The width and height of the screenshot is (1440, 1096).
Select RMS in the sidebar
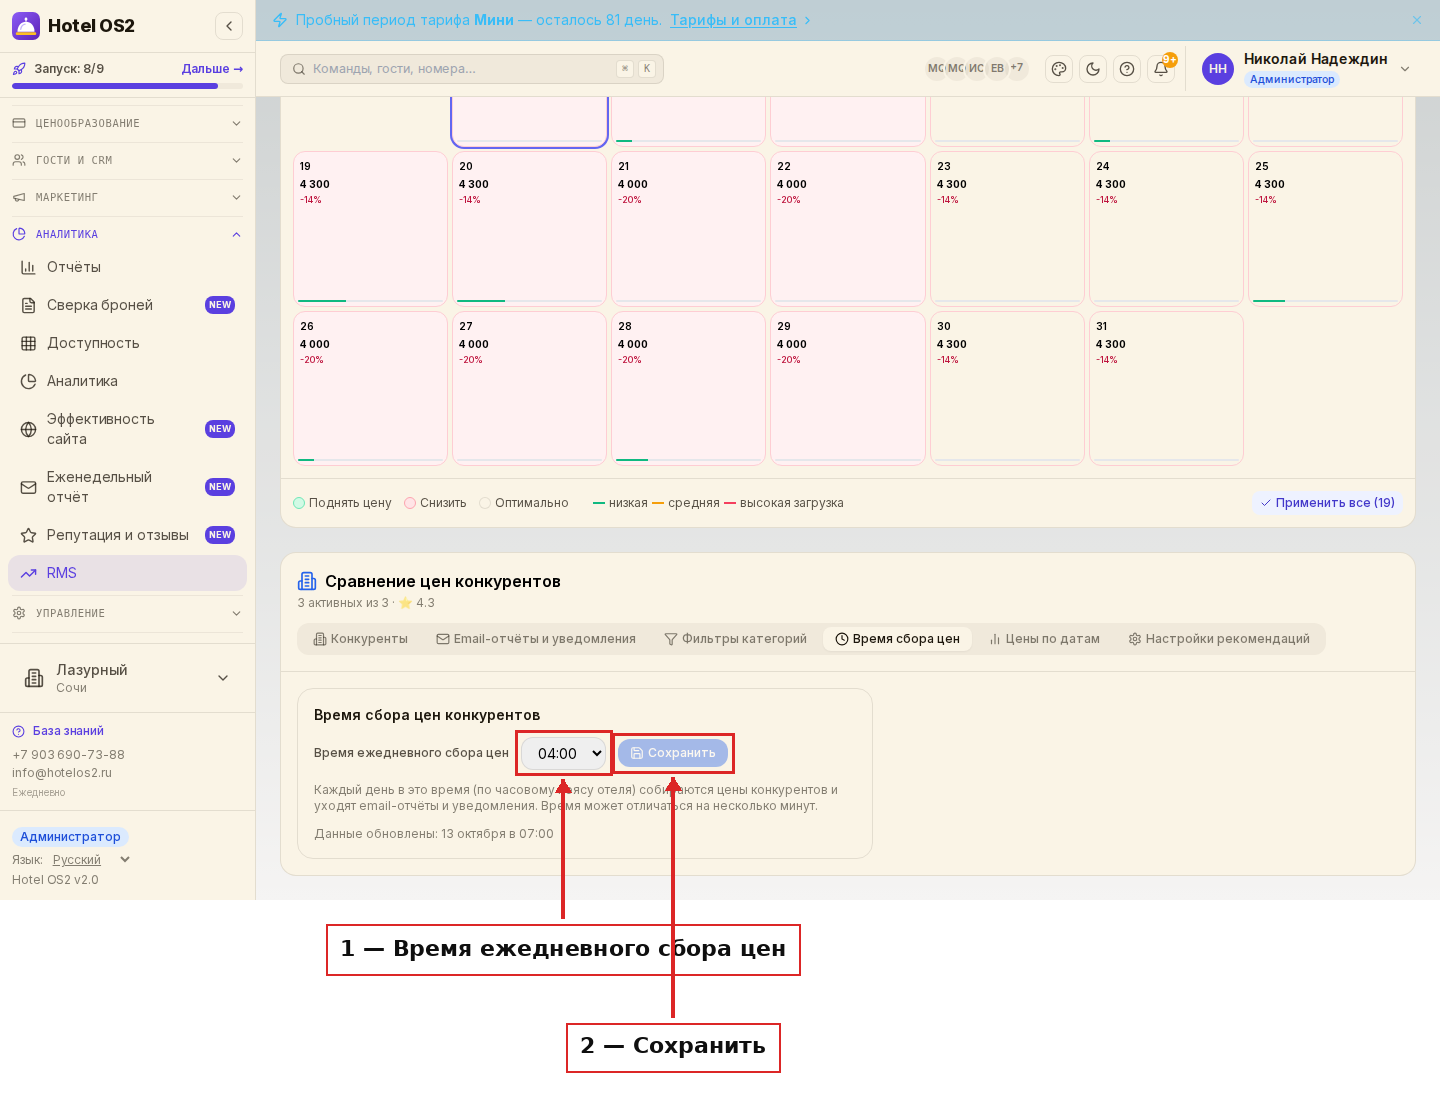tap(127, 573)
